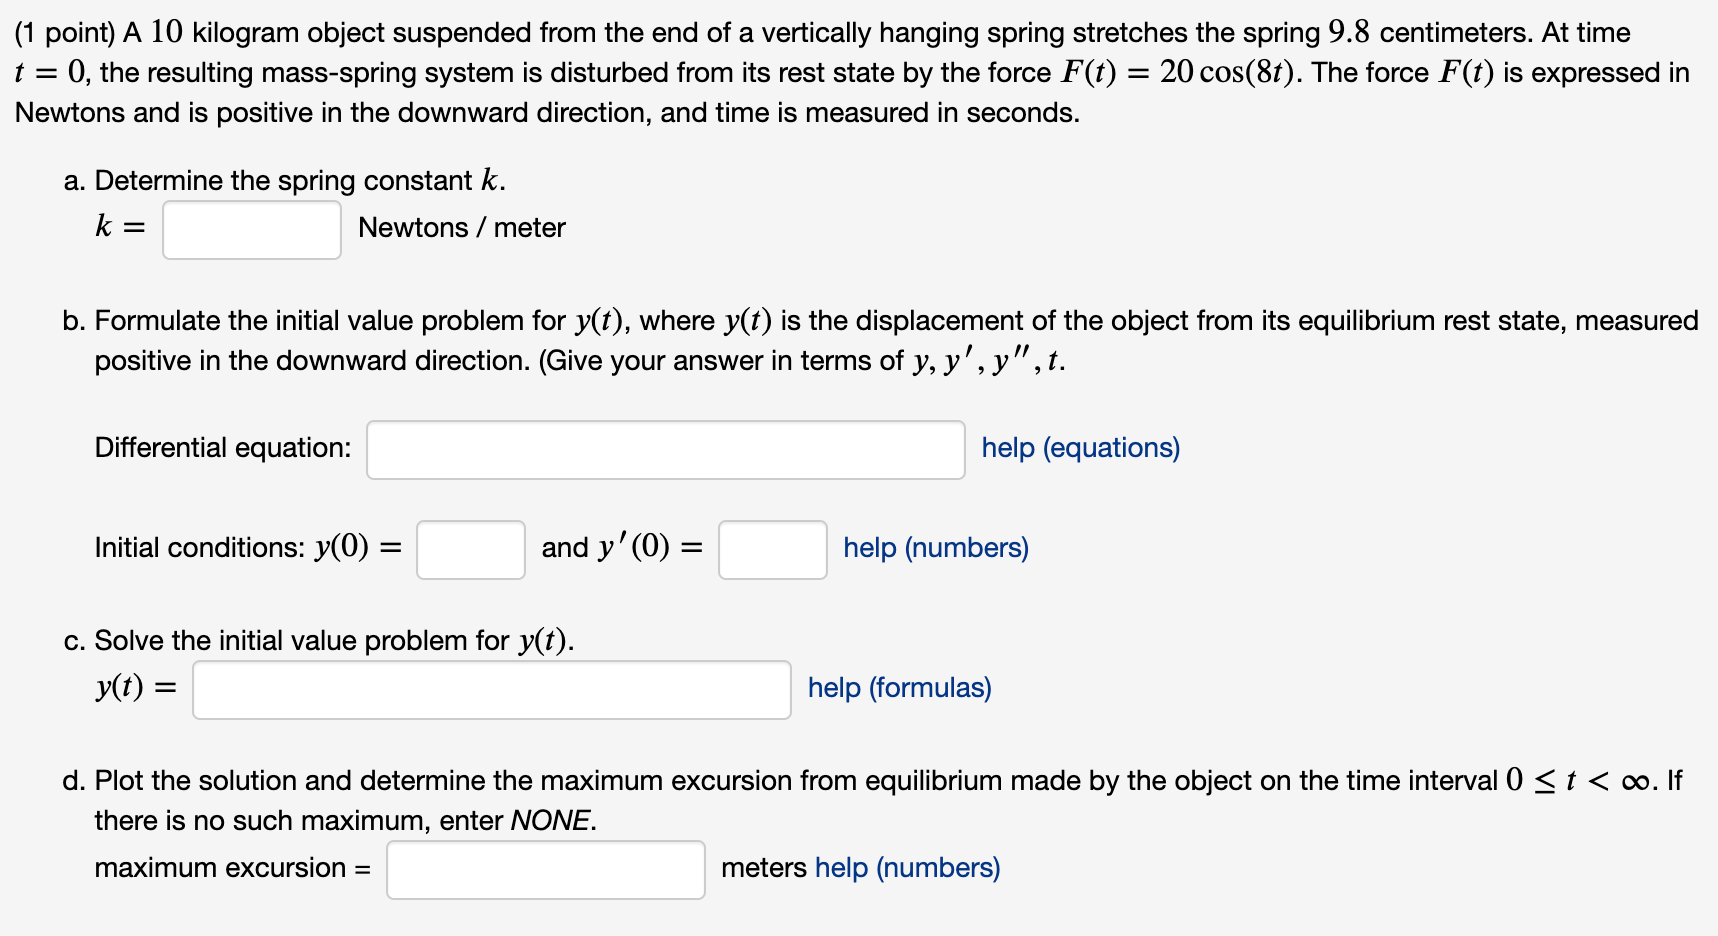Select the y(0) initial condition box
Image resolution: width=1718 pixels, height=936 pixels.
(x=470, y=549)
